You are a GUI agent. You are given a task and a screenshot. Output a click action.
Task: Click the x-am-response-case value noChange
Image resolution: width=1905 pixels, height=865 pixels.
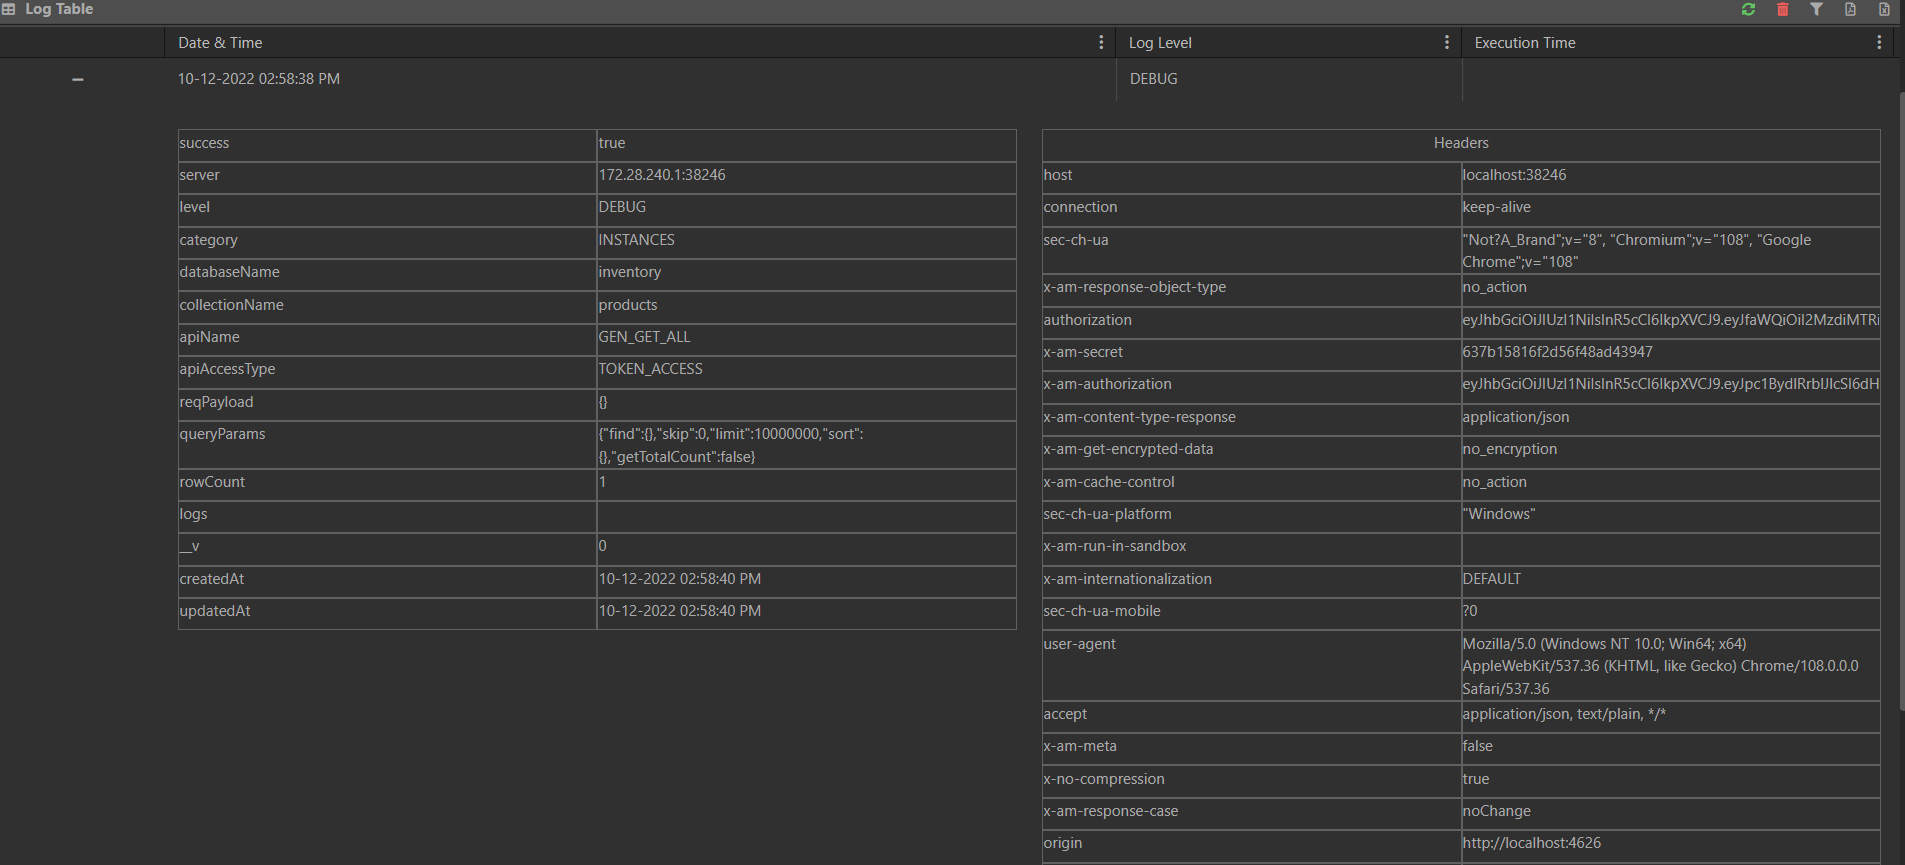(x=1496, y=811)
